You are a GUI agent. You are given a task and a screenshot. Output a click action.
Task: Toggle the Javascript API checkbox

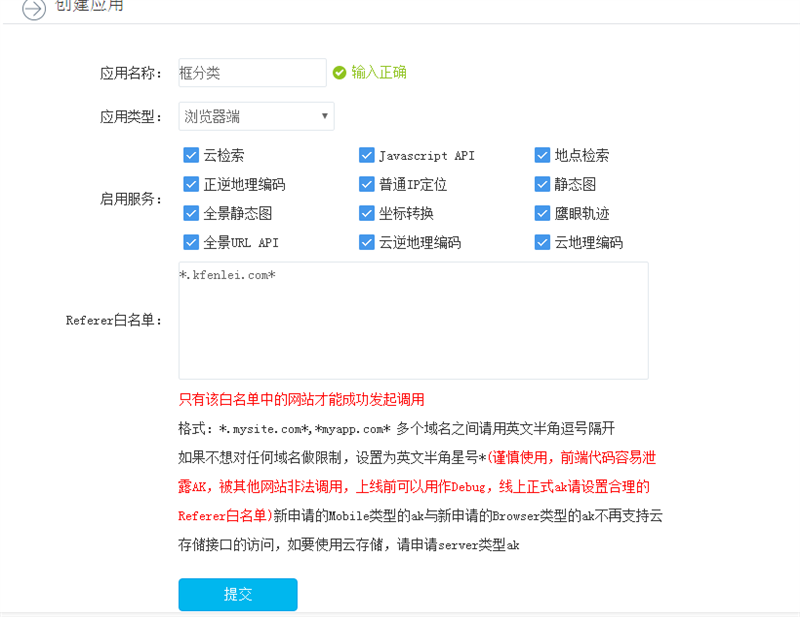[366, 155]
